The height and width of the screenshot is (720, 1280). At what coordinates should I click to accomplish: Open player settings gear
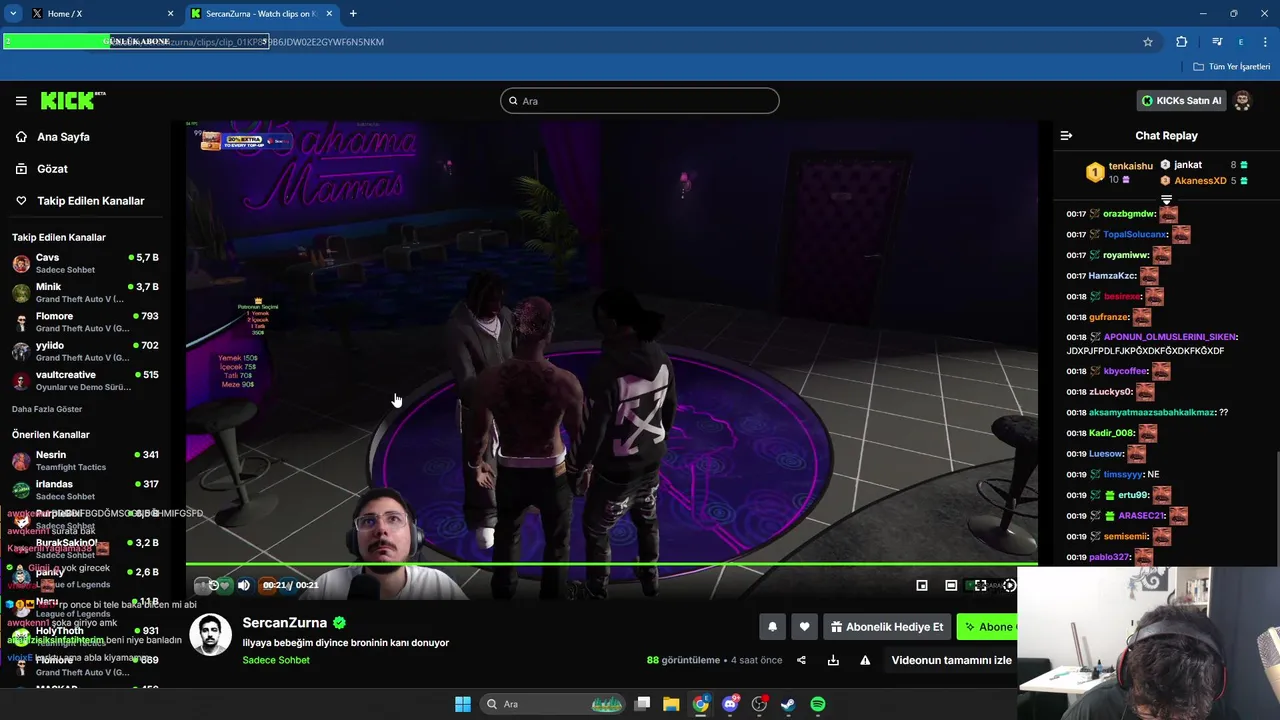pyautogui.click(x=1009, y=585)
